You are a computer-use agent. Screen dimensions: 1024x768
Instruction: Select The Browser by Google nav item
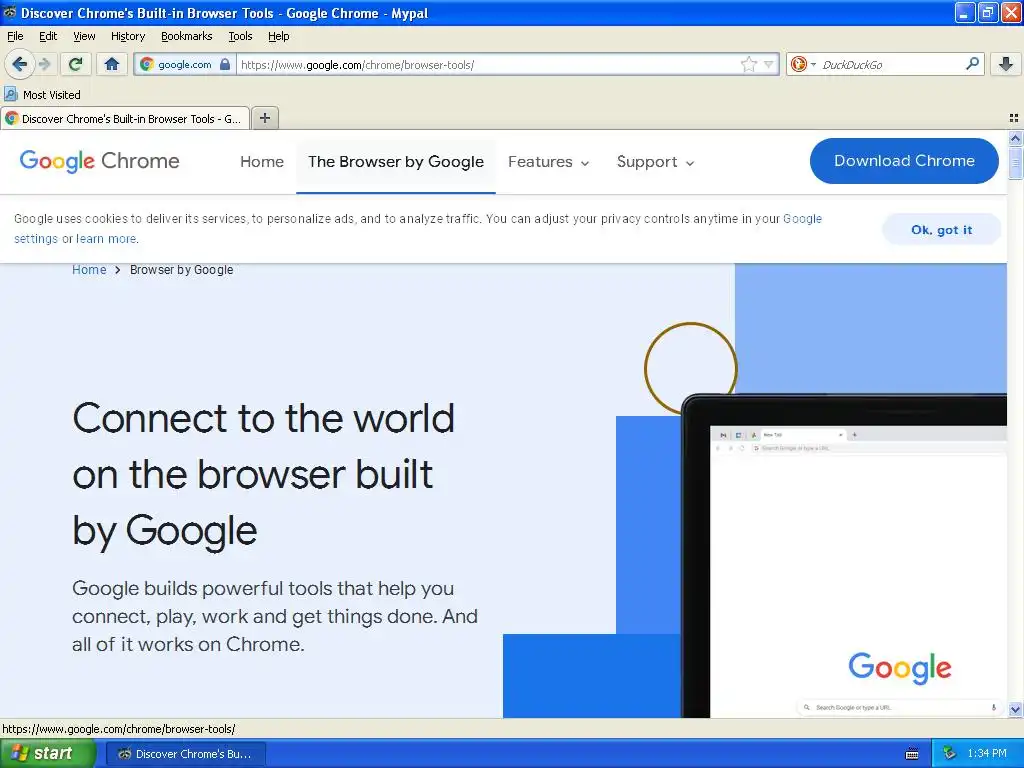coord(396,162)
